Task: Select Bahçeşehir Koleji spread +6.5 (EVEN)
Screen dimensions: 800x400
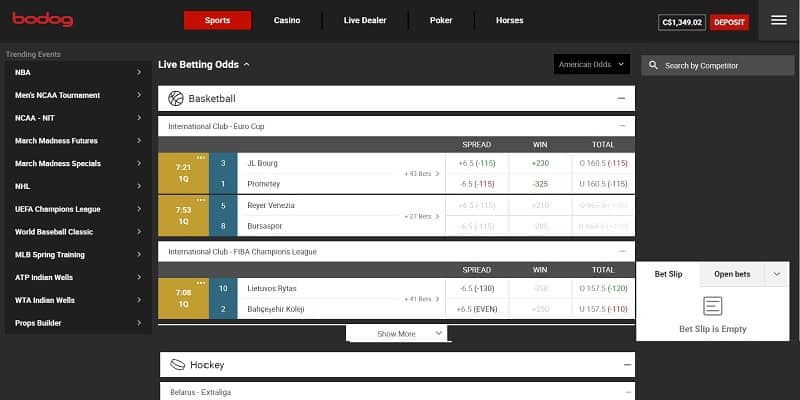Action: click(477, 309)
